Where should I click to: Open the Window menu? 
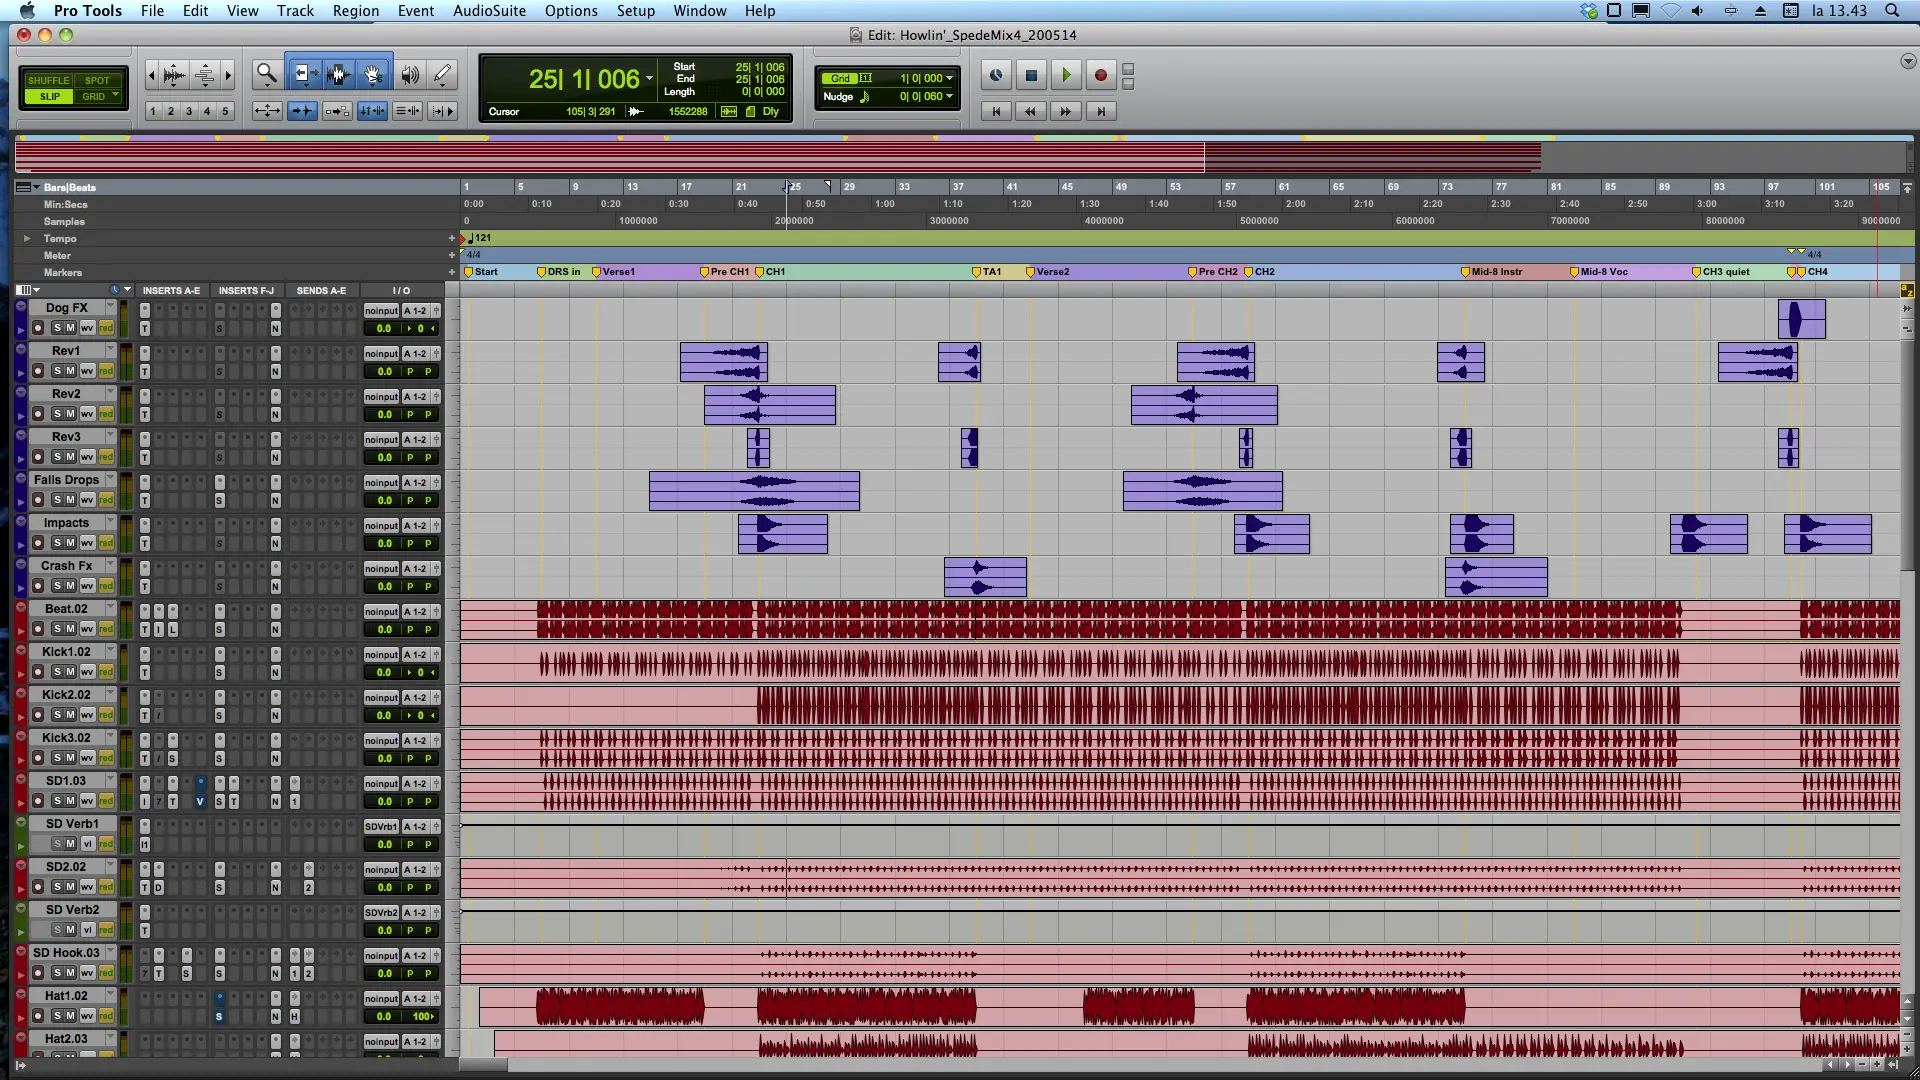point(699,10)
